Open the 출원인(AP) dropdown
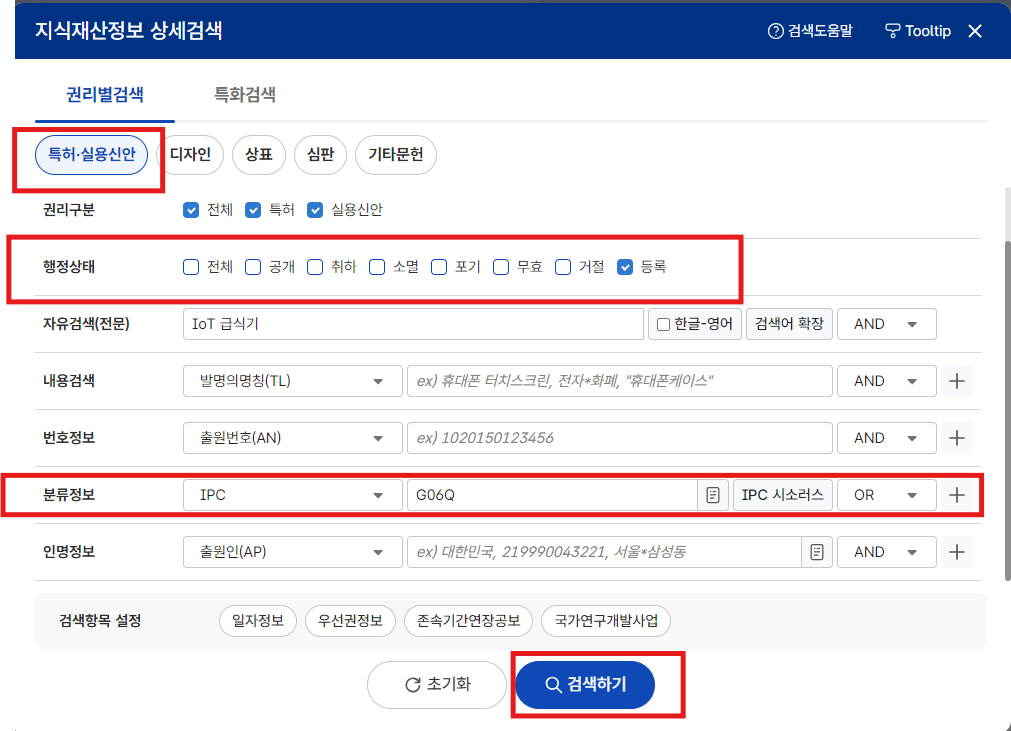 click(x=292, y=551)
